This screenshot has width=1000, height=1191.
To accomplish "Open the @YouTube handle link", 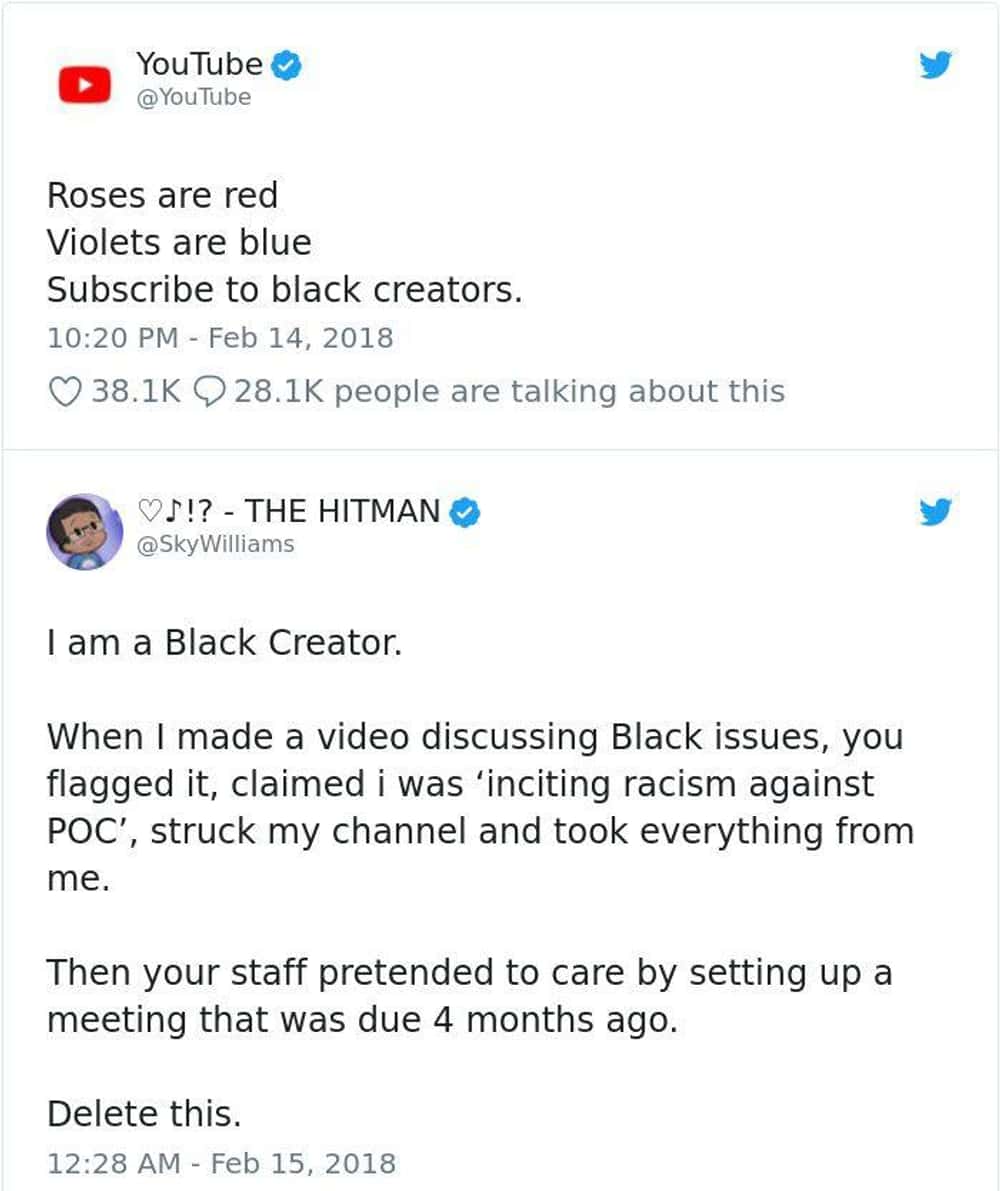I will pyautogui.click(x=193, y=98).
